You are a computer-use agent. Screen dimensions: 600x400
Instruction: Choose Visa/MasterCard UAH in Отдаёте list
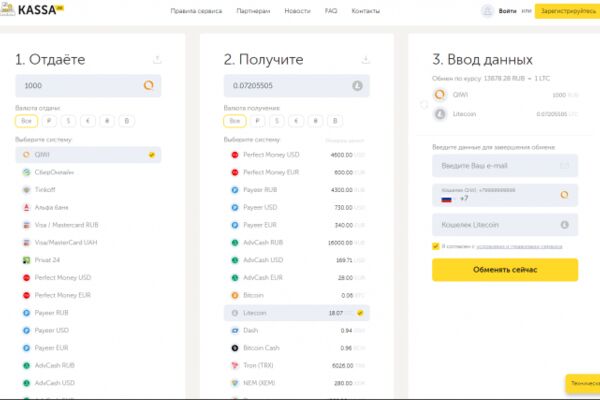point(88,243)
